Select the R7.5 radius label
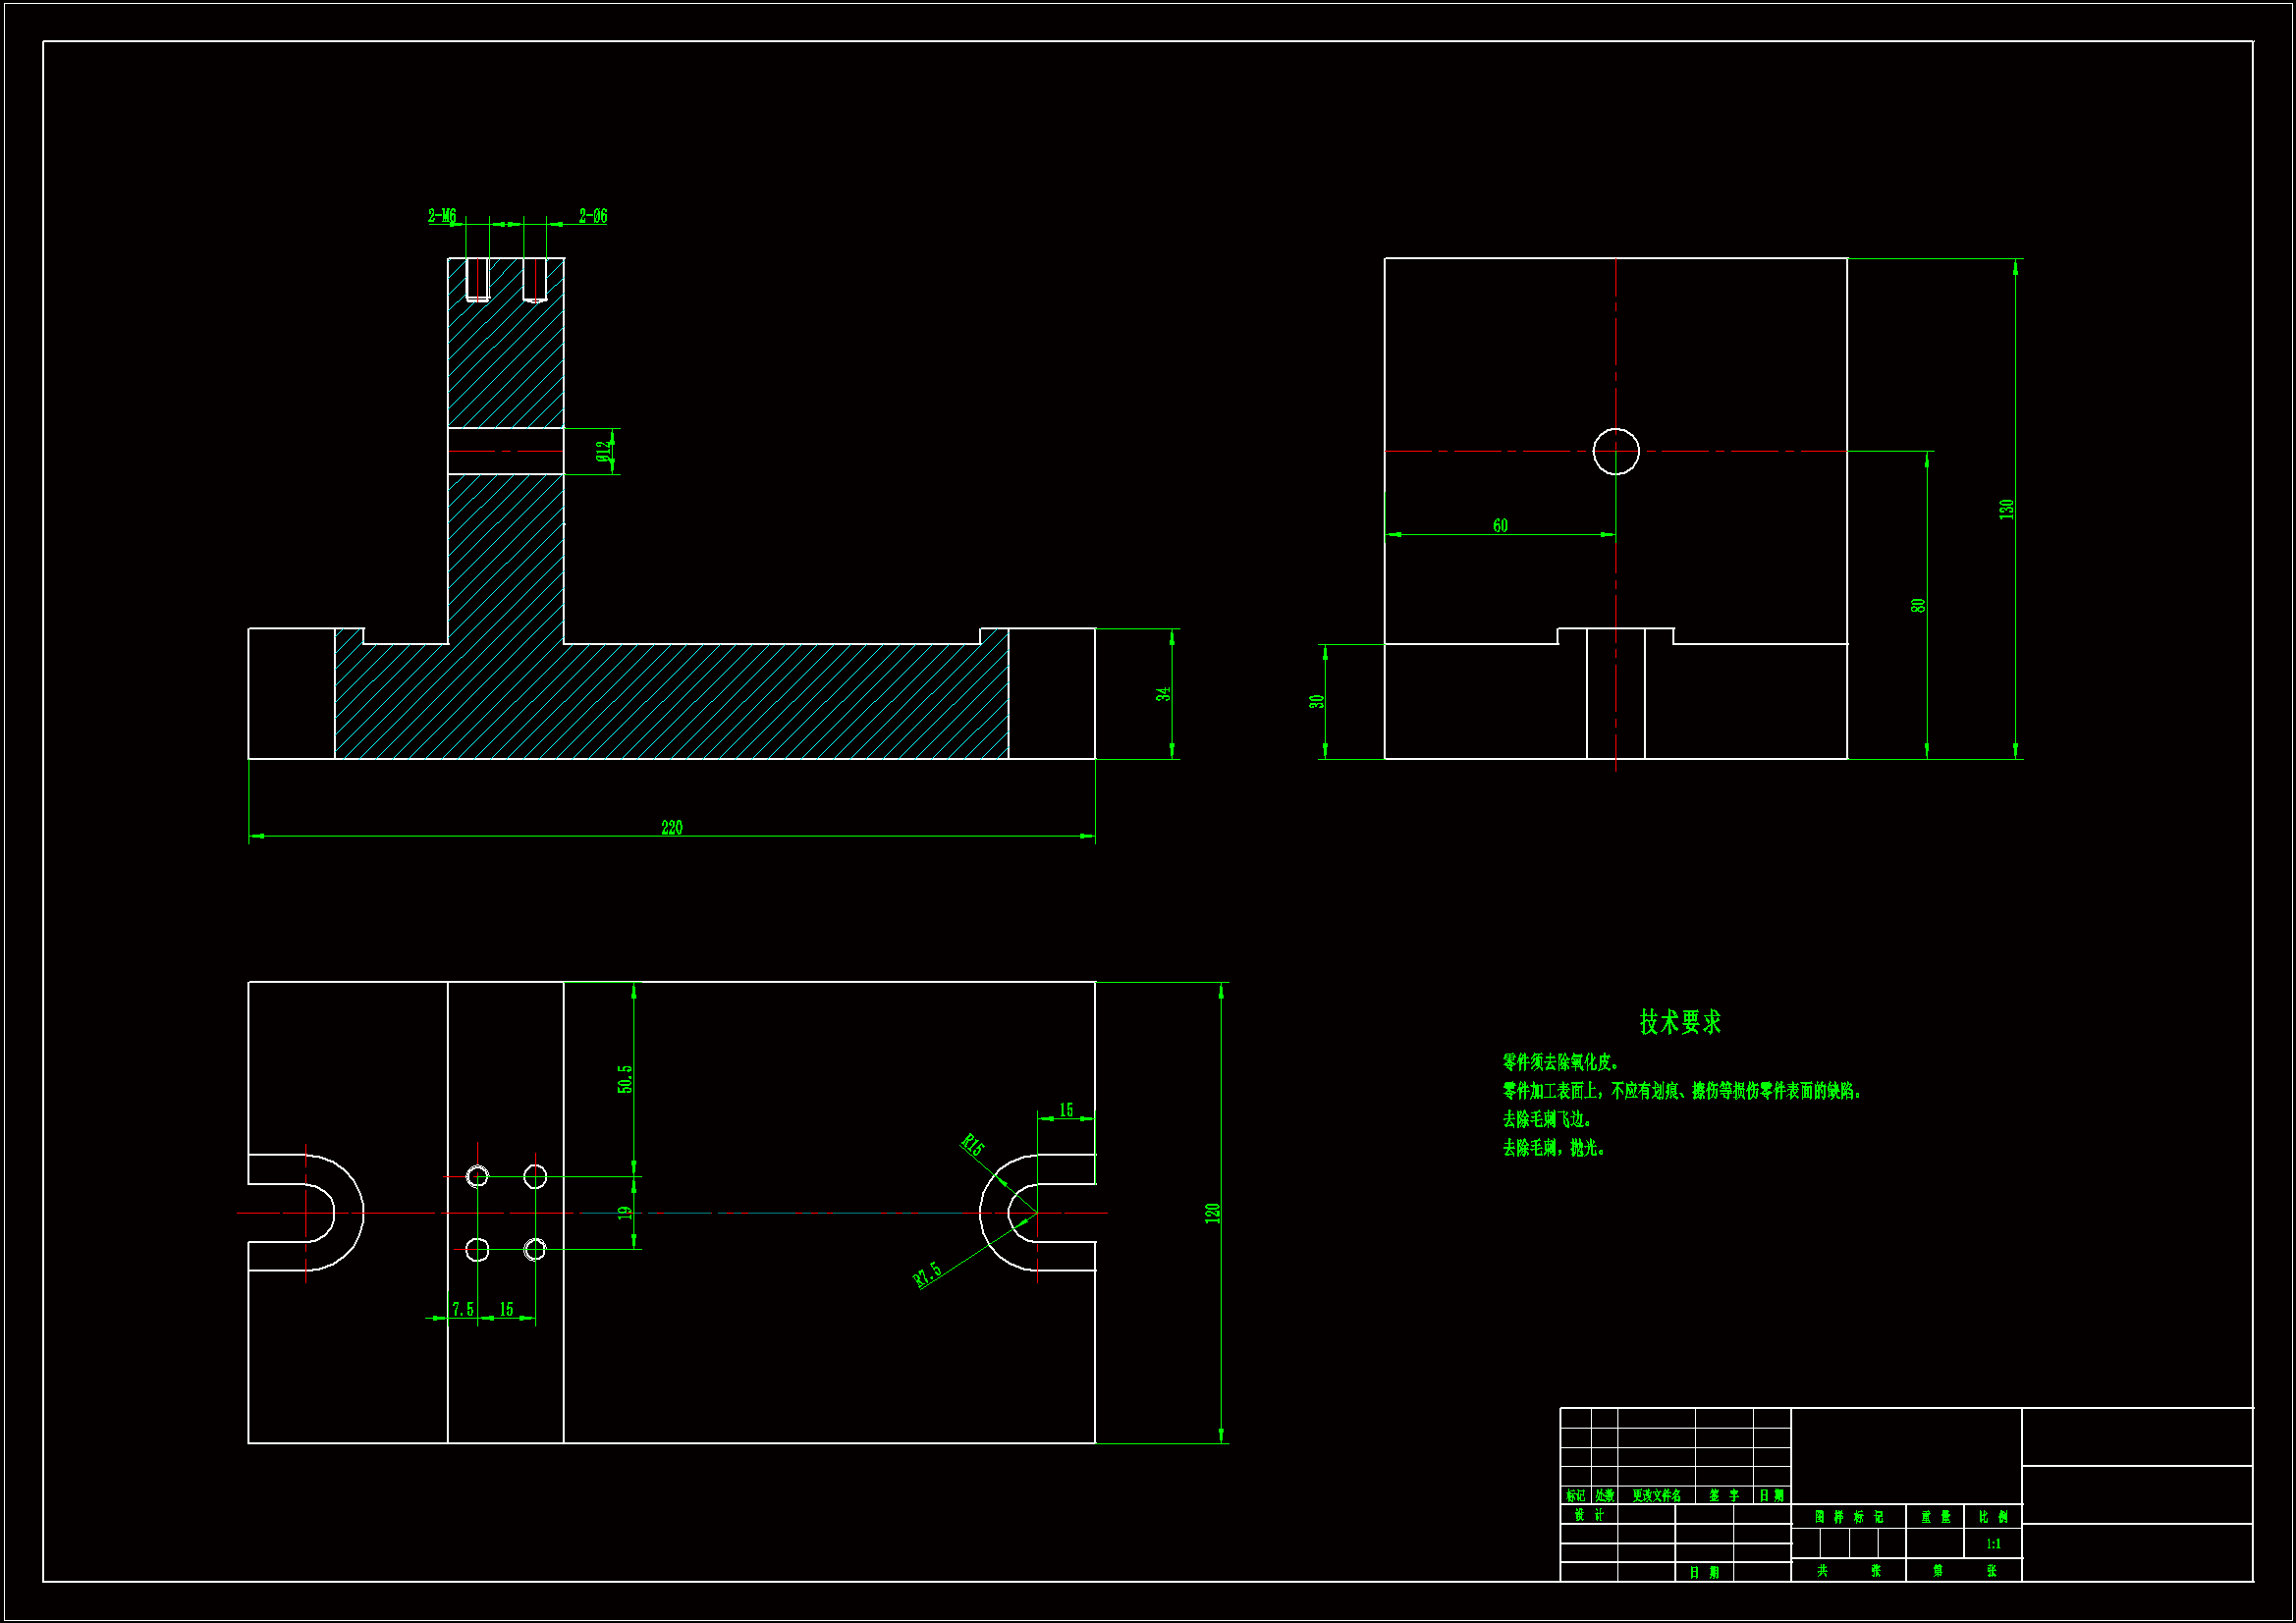Viewport: 2296px width, 1623px height. (x=928, y=1275)
